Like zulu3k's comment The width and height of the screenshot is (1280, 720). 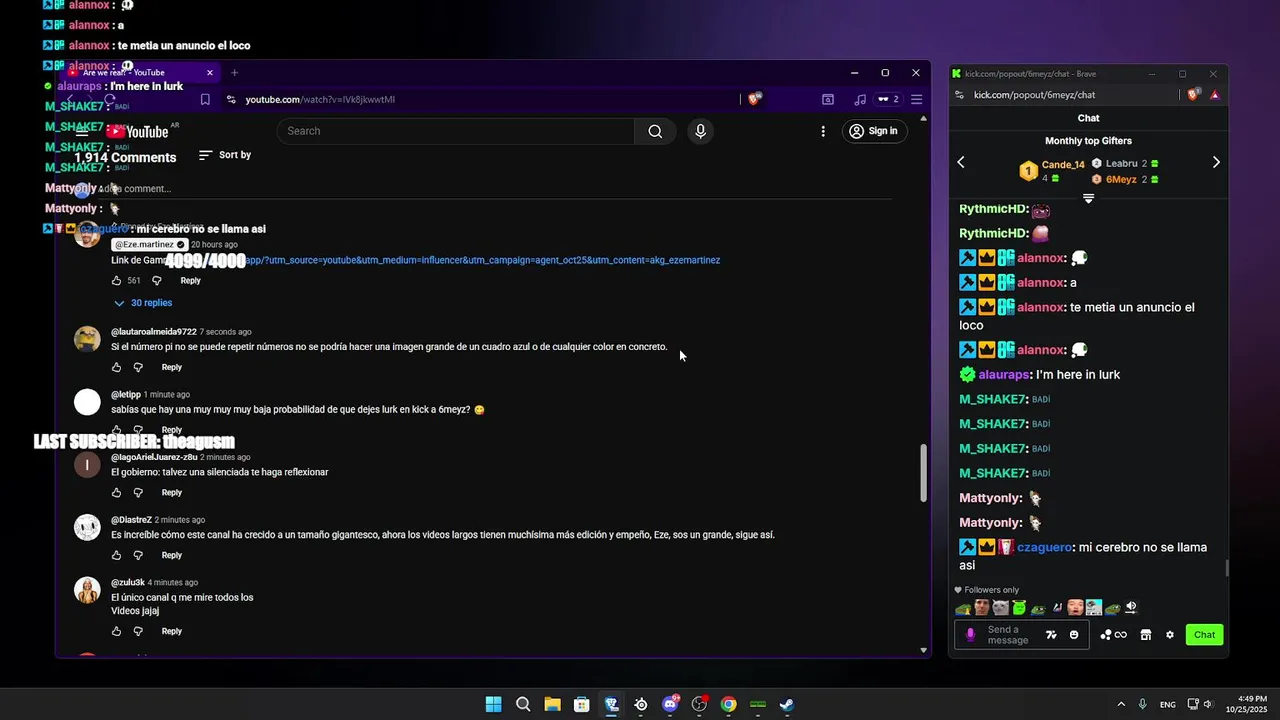(117, 631)
